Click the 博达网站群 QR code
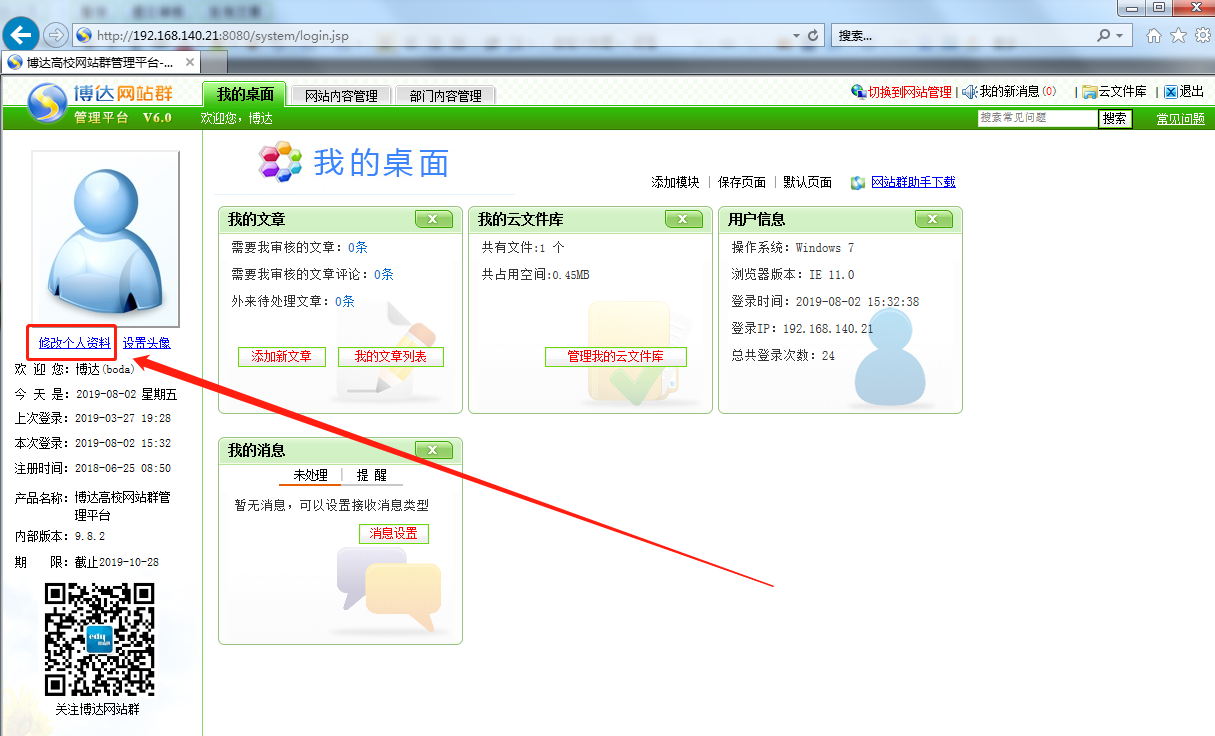1215x736 pixels. (100, 640)
